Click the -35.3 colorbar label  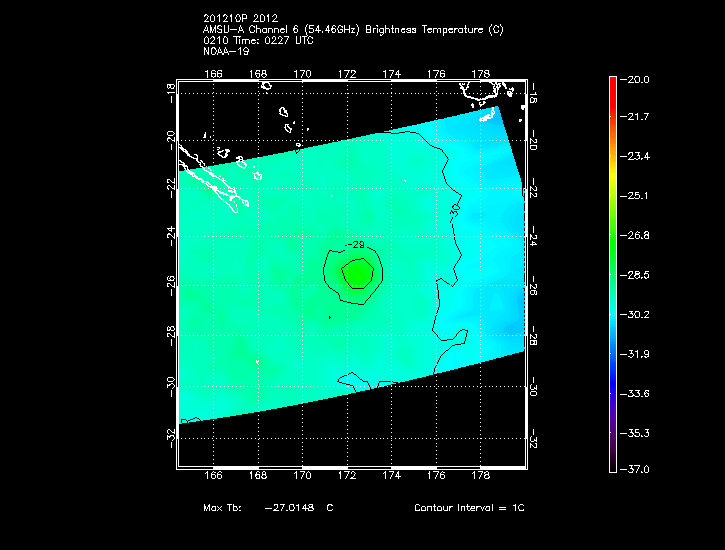point(634,433)
